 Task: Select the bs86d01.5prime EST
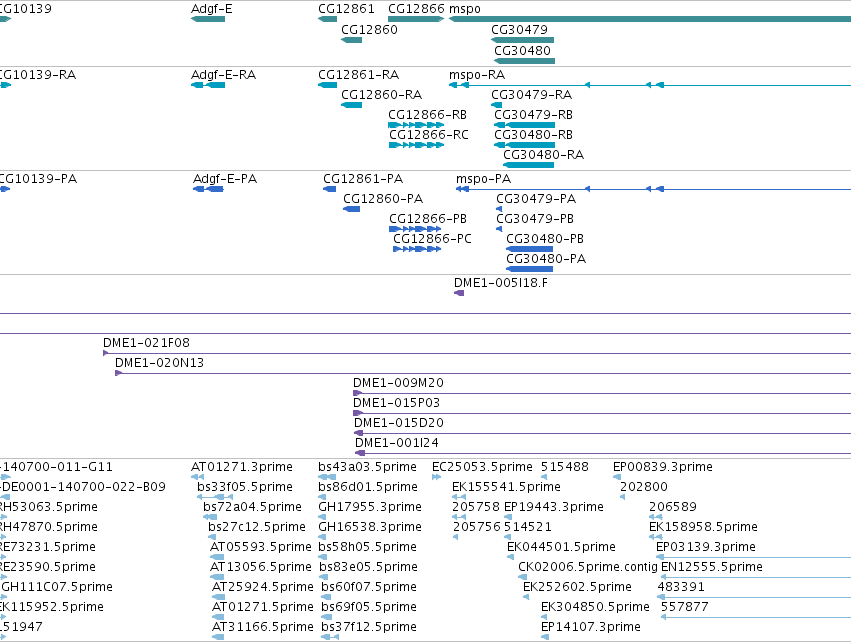point(322,498)
